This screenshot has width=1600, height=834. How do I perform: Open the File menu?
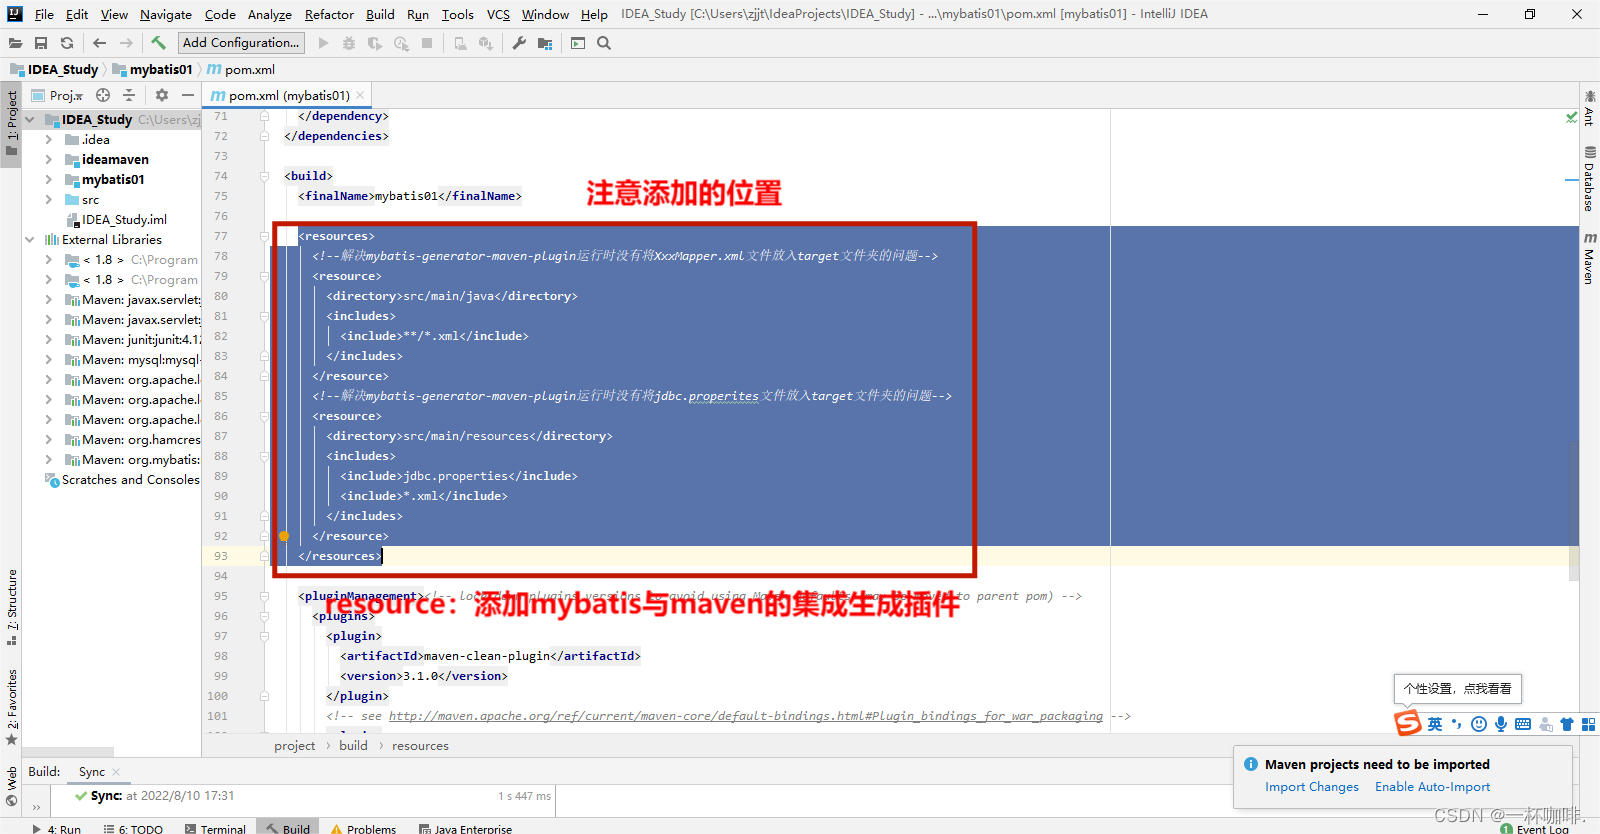(44, 14)
